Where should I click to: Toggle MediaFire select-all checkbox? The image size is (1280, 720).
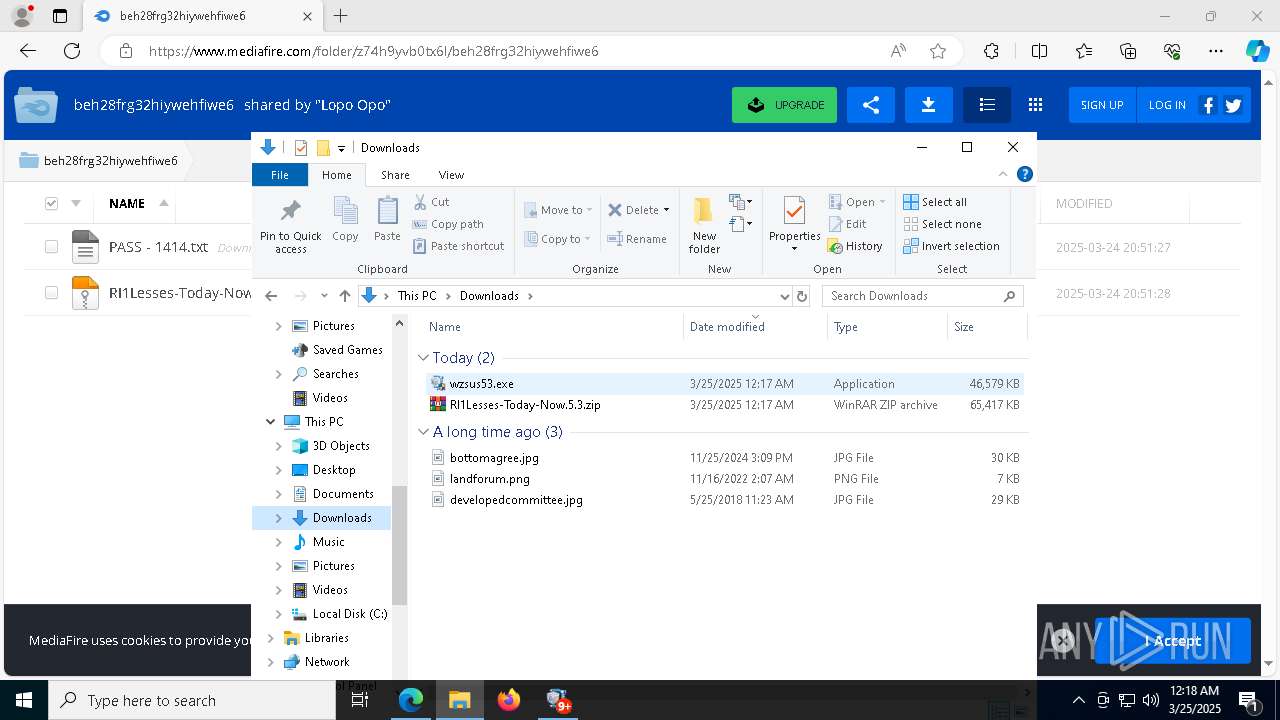click(51, 203)
